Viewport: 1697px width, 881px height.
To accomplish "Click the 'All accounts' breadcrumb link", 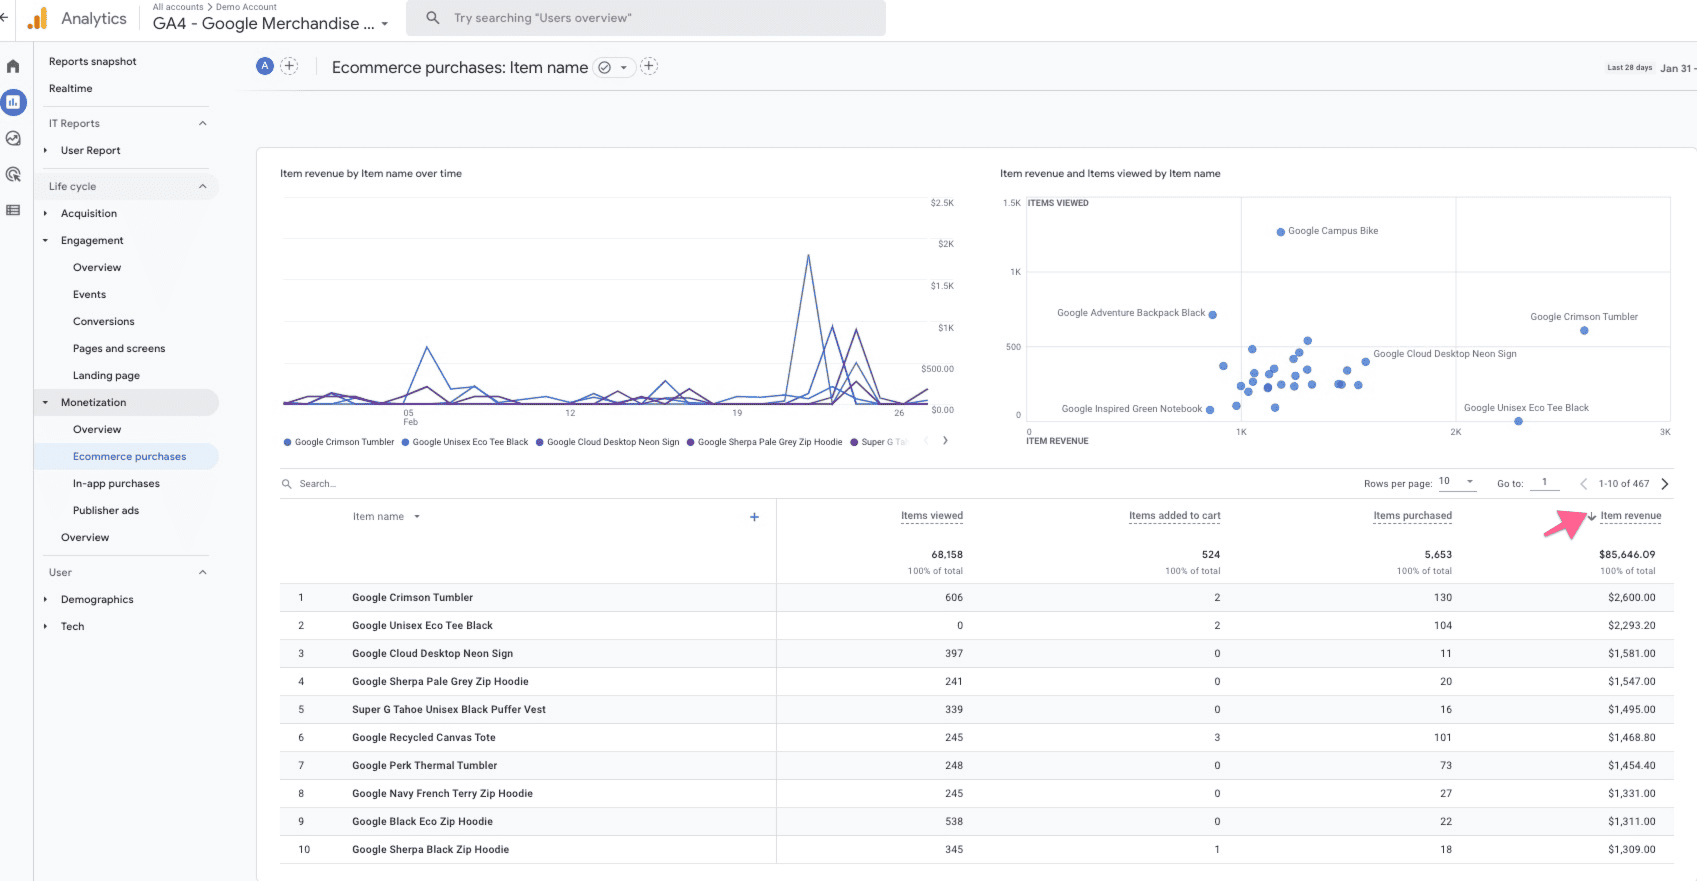I will click(x=178, y=7).
